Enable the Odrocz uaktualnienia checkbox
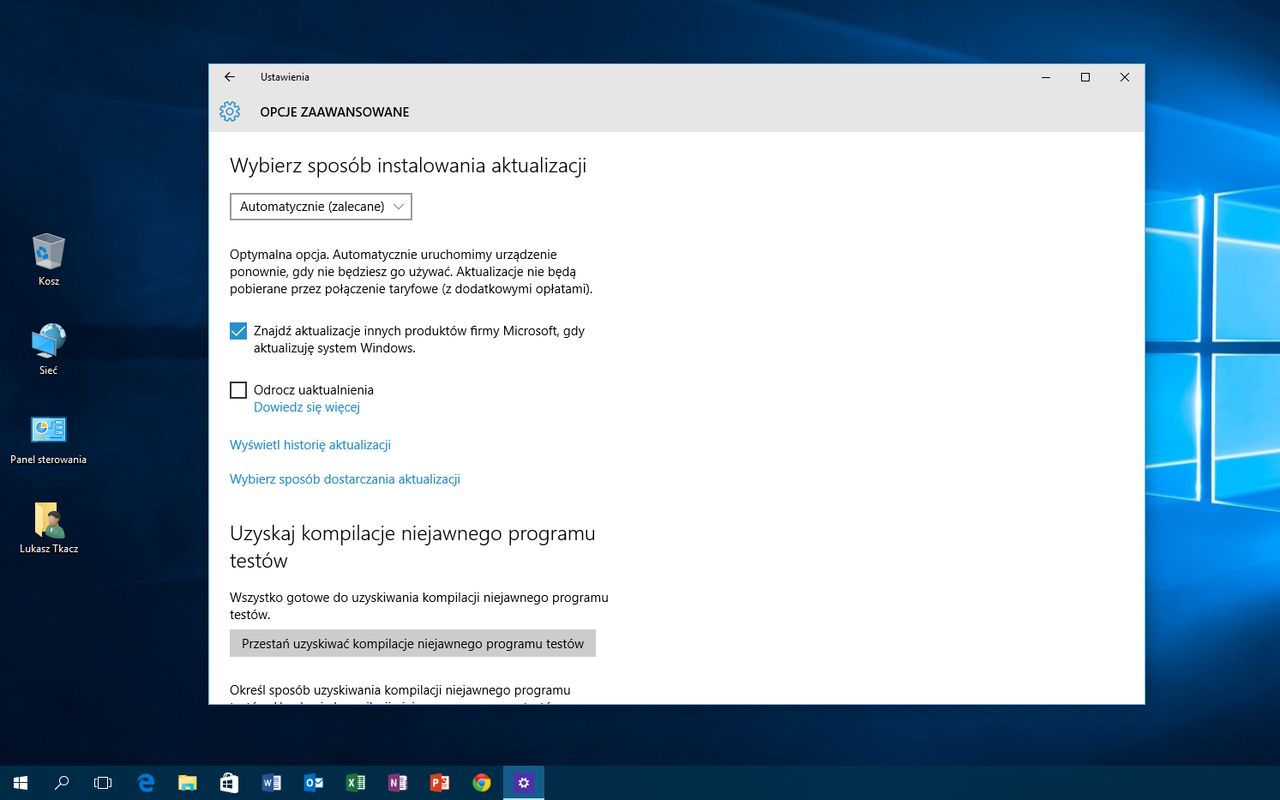This screenshot has height=800, width=1280. pyautogui.click(x=238, y=390)
